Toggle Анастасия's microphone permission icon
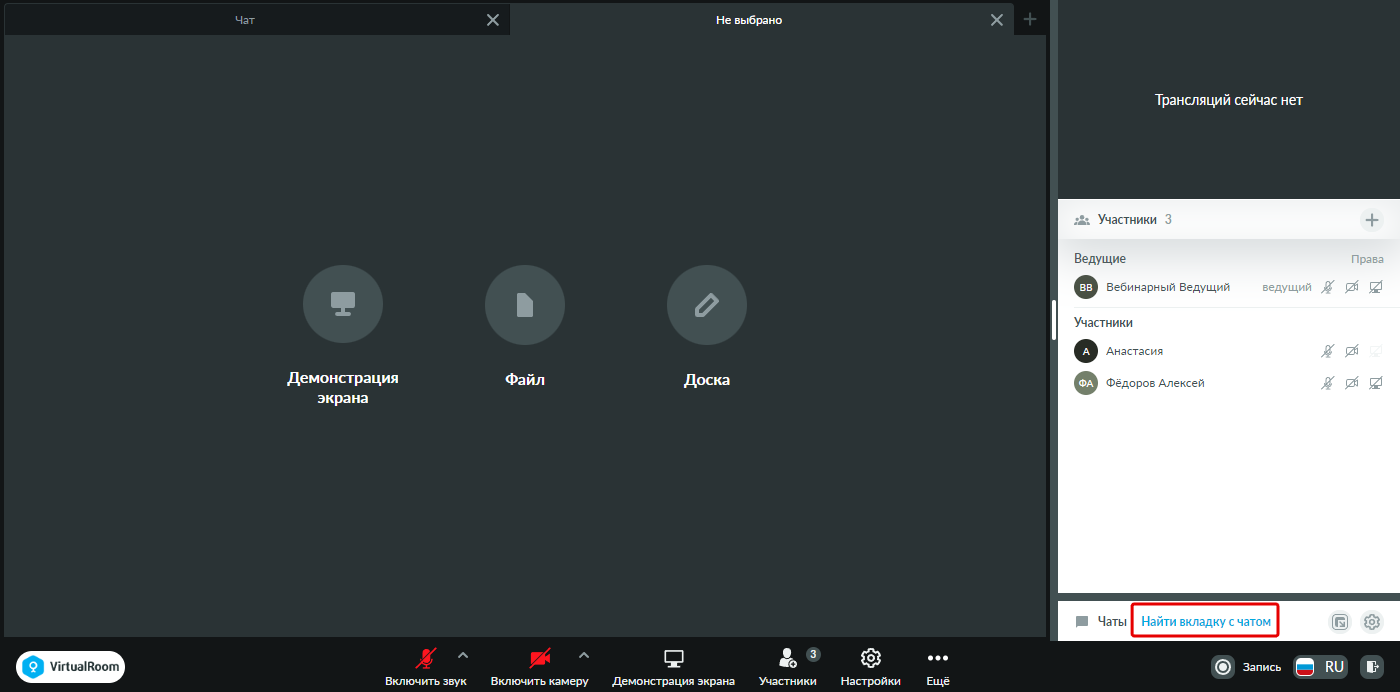 (1328, 351)
